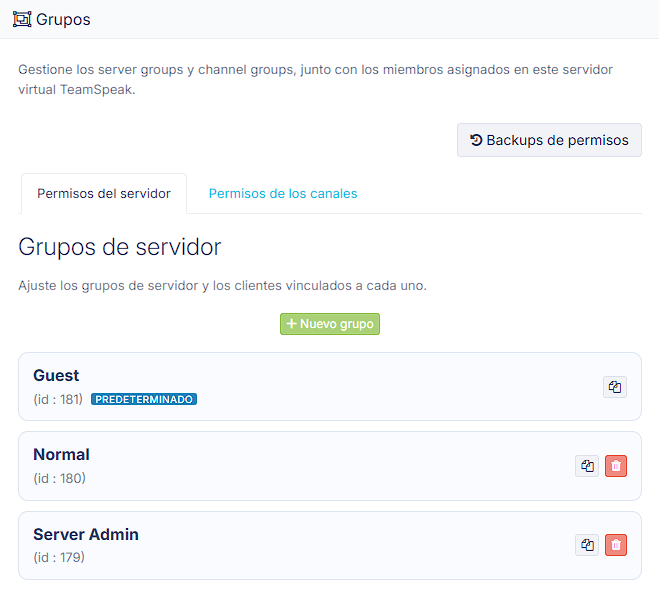659x598 pixels.
Task: Click the id 180 label
Action: pyautogui.click(x=59, y=478)
